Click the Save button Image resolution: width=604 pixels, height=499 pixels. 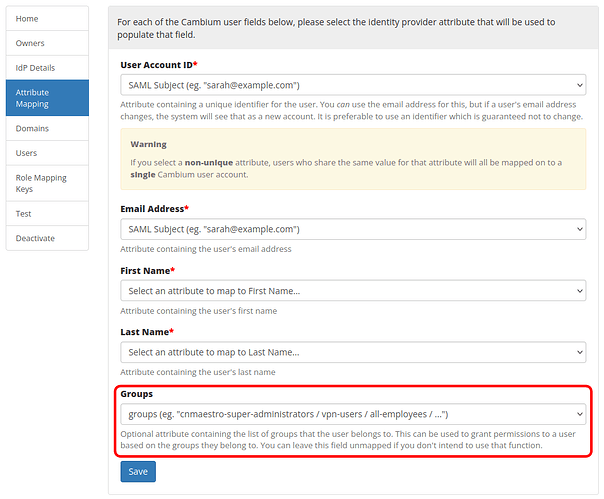138,471
